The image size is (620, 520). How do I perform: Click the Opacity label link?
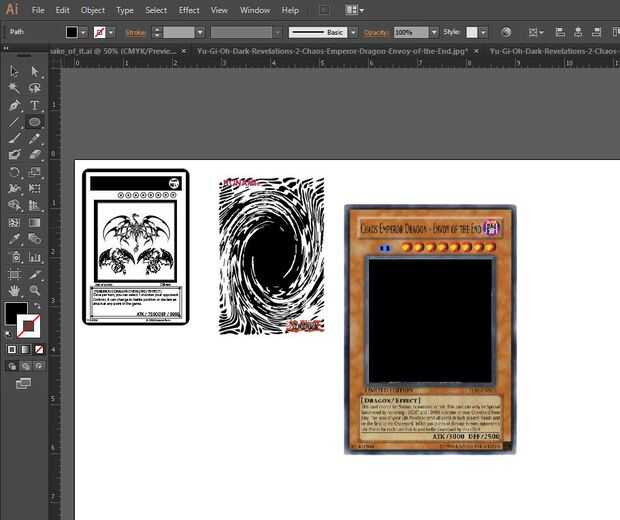tap(372, 33)
